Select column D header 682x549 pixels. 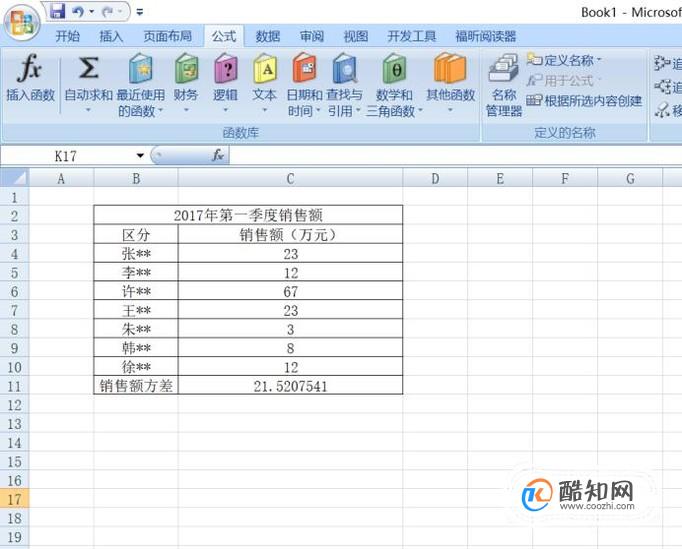click(x=435, y=178)
